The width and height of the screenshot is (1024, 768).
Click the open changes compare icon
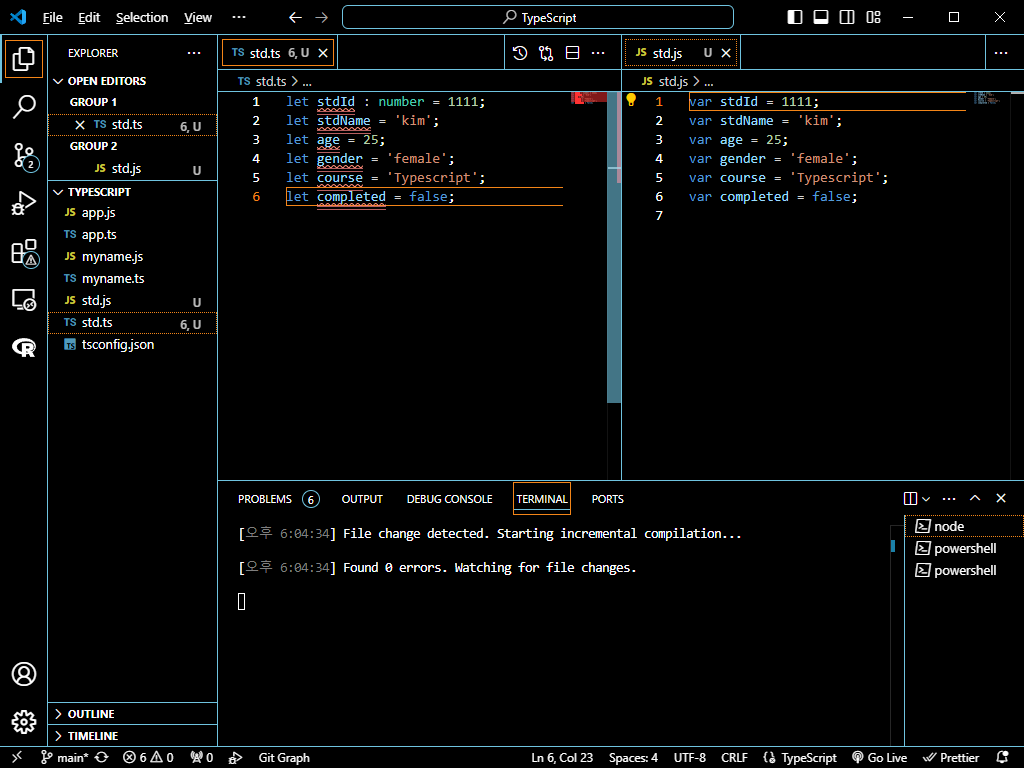pos(546,53)
